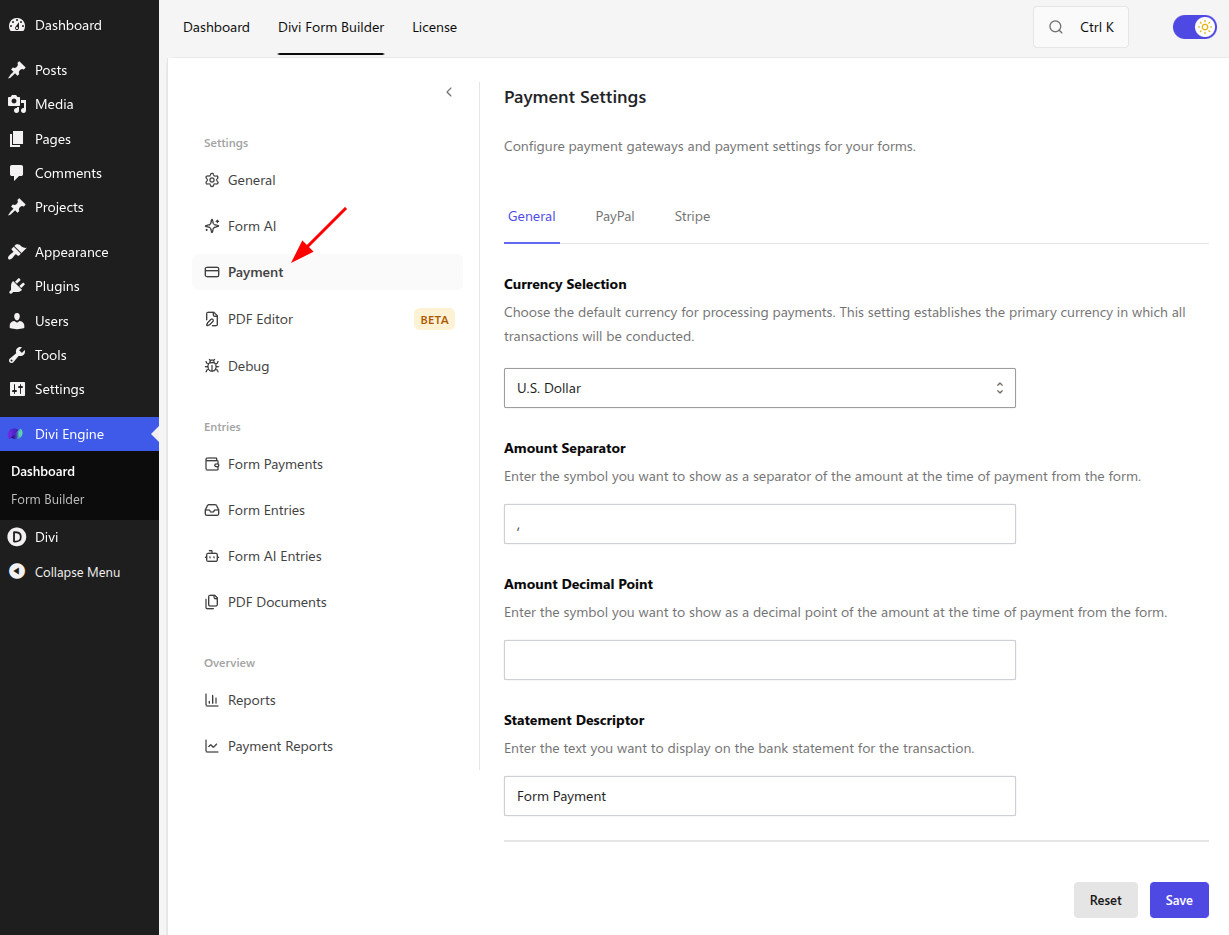
Task: Click the Pages icon in sidebar
Action: point(17,139)
